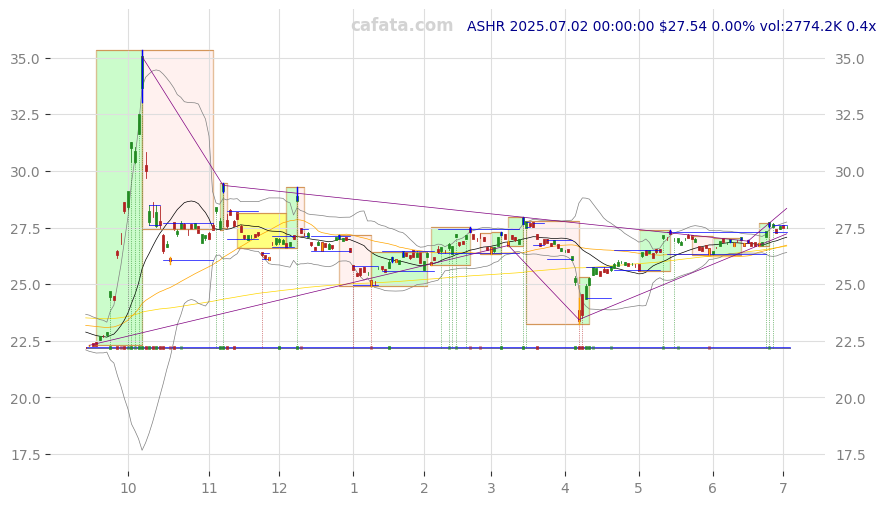
Task: Click the '30.0' label on the right axis
Action: click(x=850, y=172)
